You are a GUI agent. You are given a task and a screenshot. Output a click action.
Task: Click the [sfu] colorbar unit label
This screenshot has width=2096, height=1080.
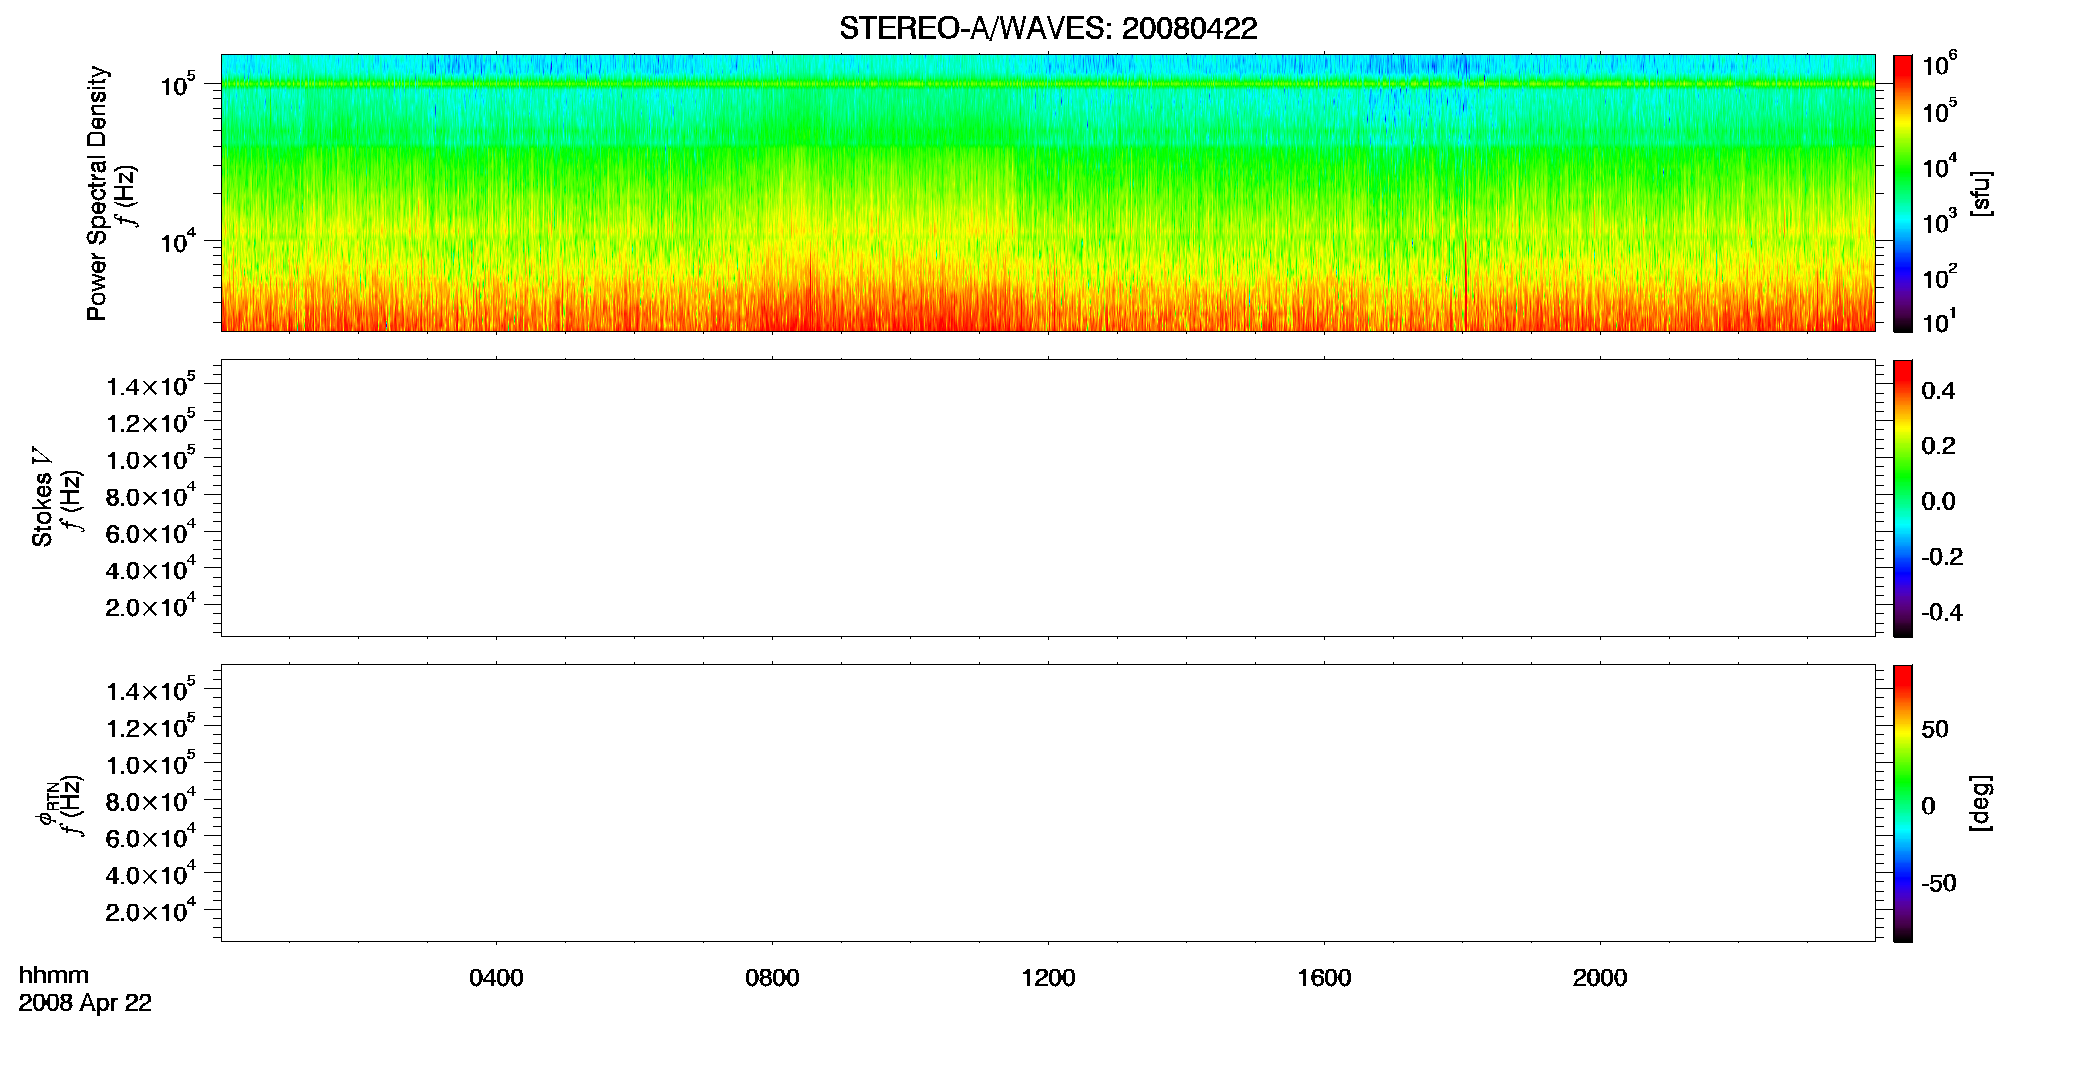(x=1981, y=193)
